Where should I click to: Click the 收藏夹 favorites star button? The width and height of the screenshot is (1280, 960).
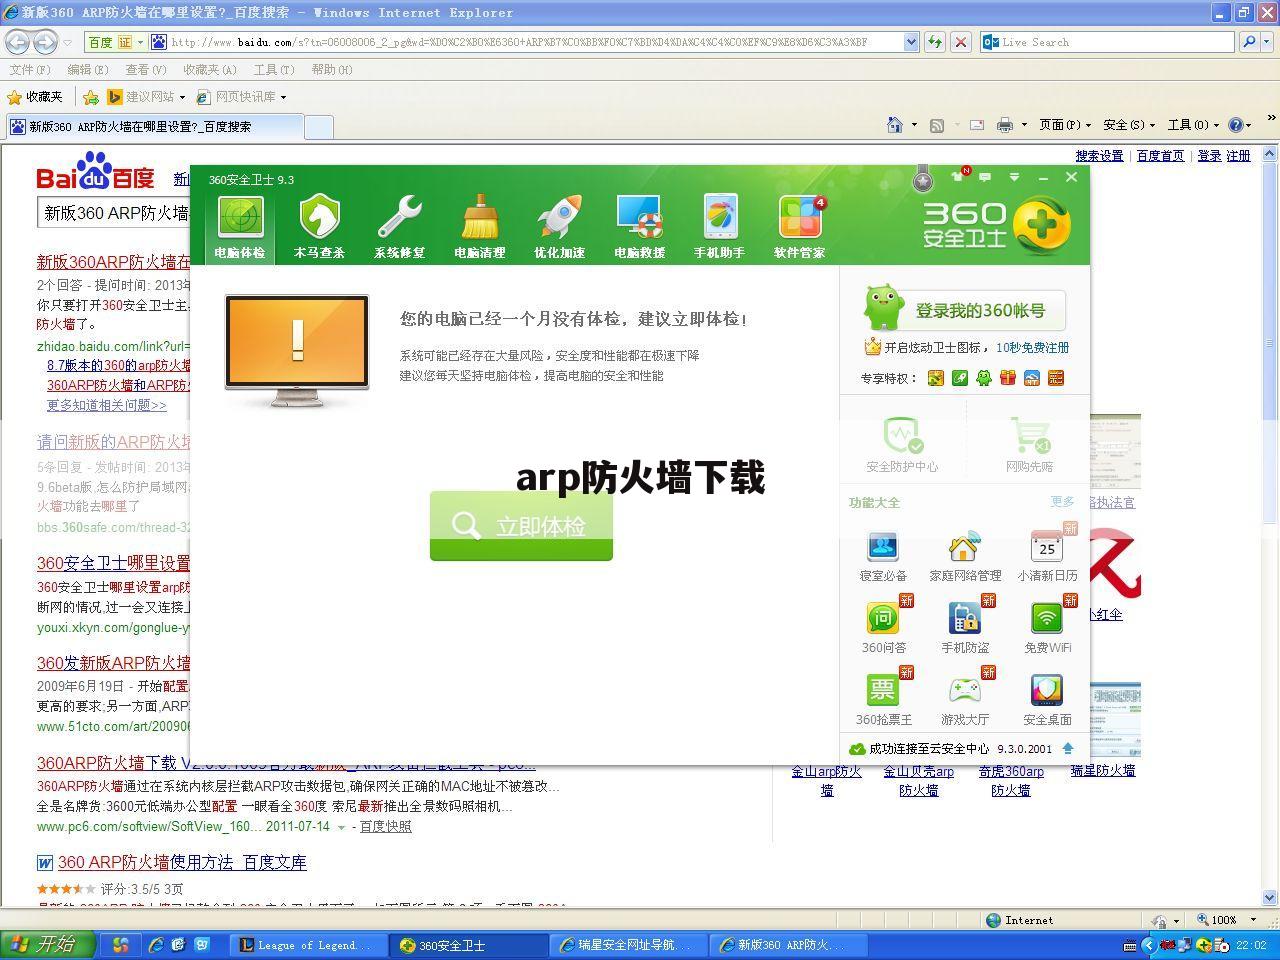pyautogui.click(x=36, y=97)
